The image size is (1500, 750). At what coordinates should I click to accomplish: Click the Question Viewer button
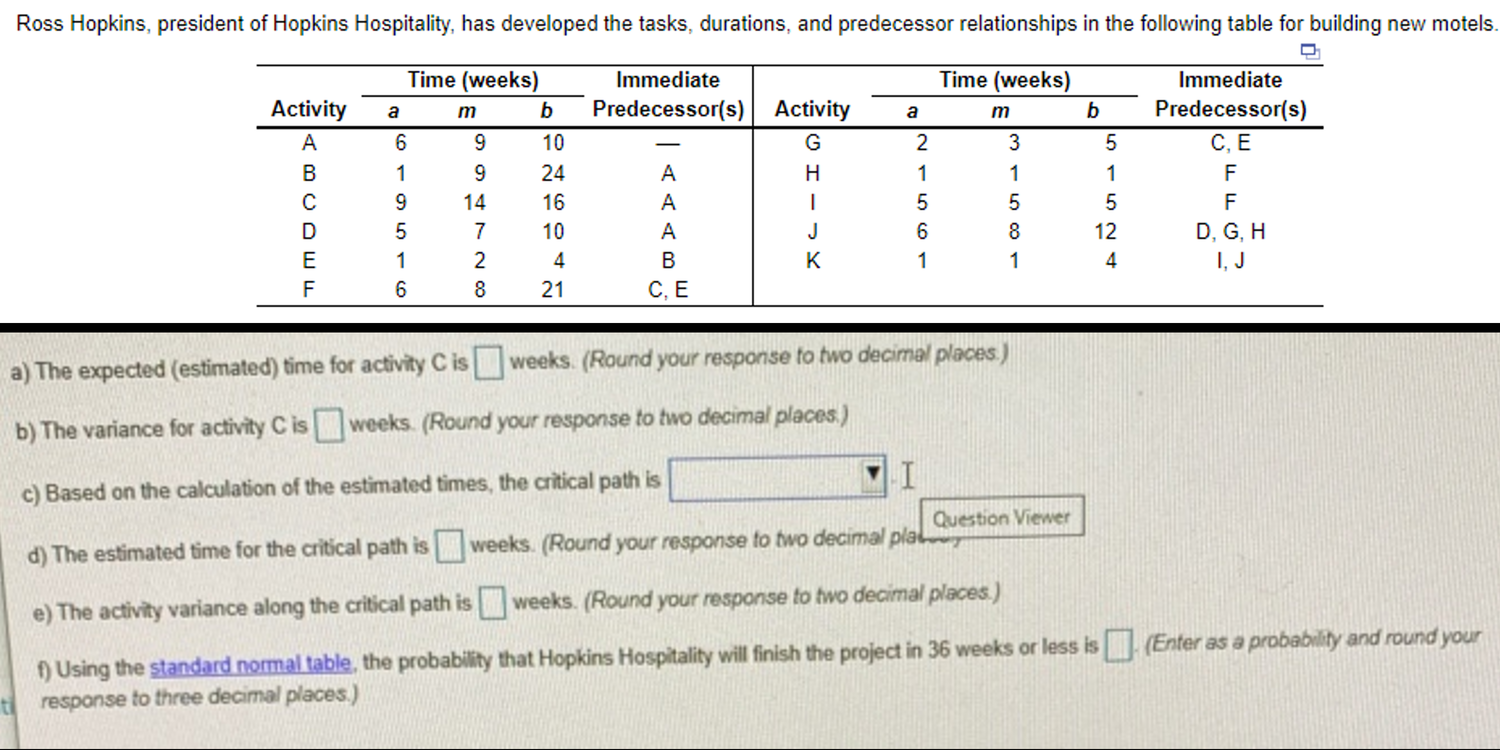pos(1001,517)
